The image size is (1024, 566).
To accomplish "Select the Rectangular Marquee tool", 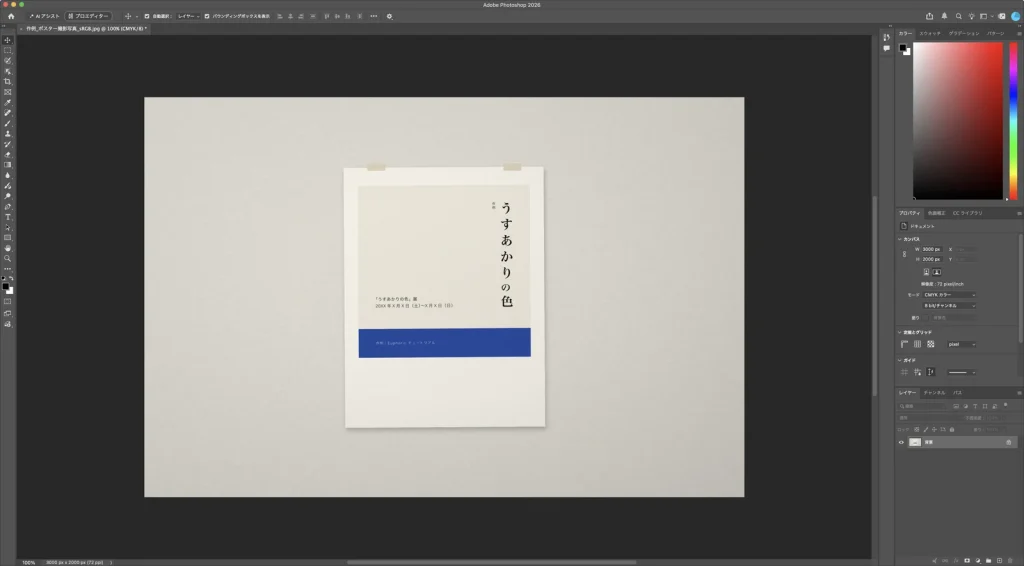I will (x=8, y=50).
